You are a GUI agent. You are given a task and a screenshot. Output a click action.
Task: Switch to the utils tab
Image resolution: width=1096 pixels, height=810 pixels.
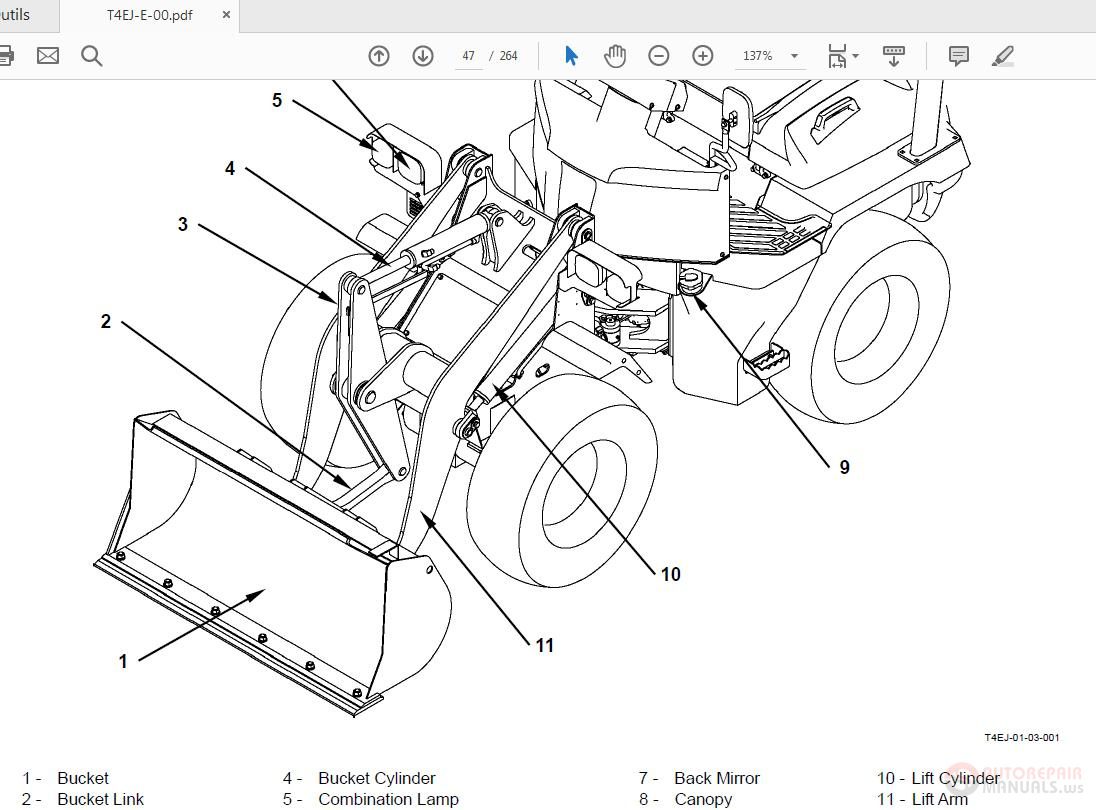20,15
